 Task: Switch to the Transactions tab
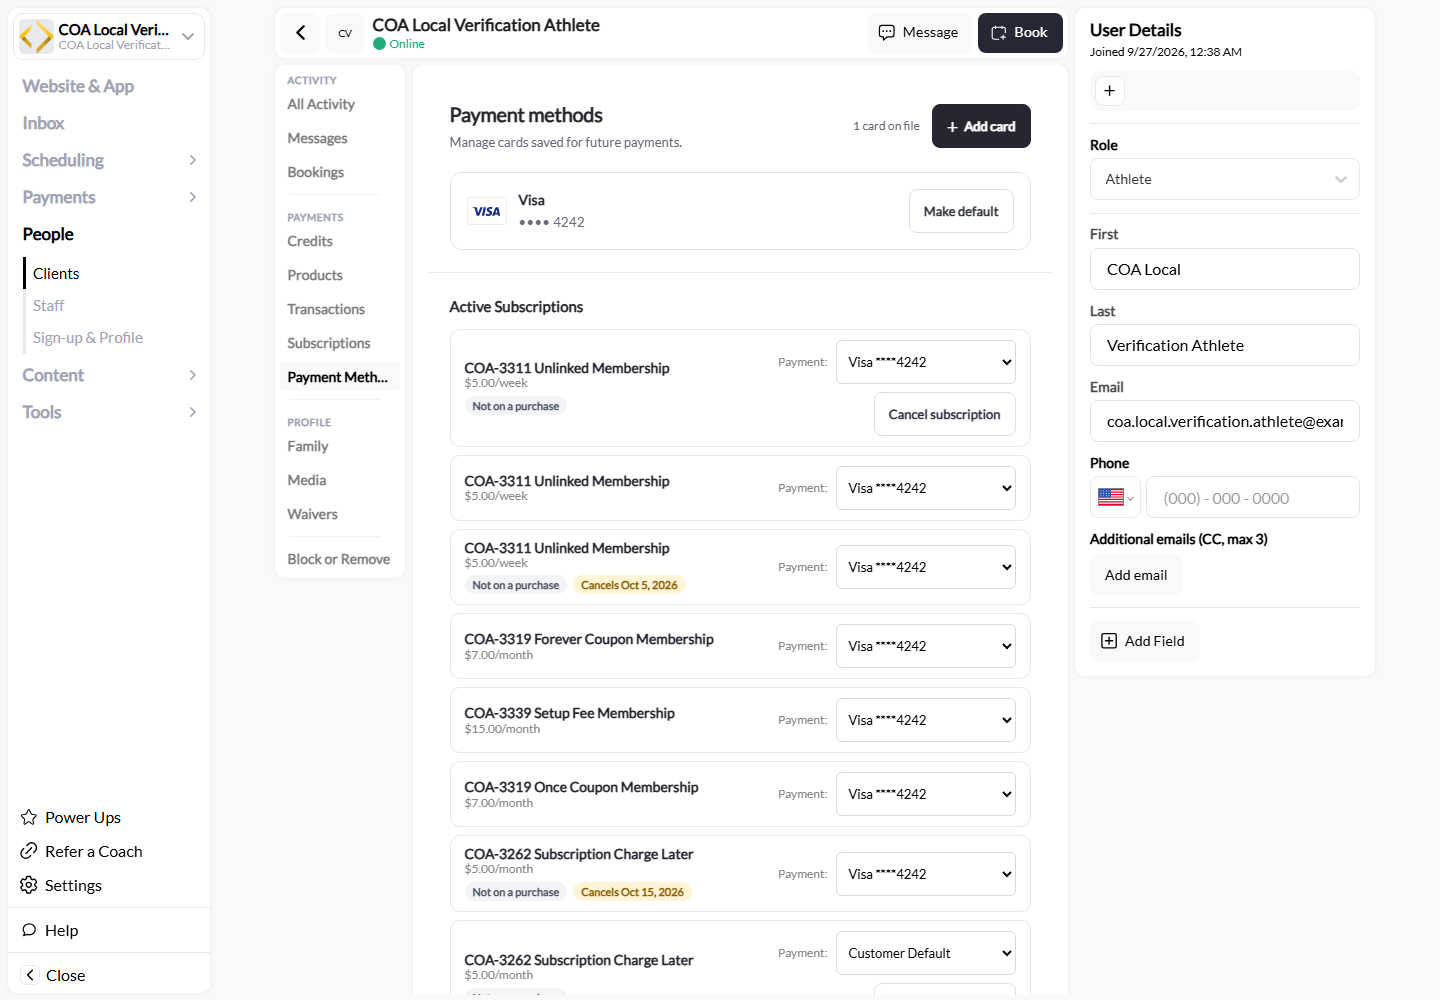pyautogui.click(x=326, y=309)
